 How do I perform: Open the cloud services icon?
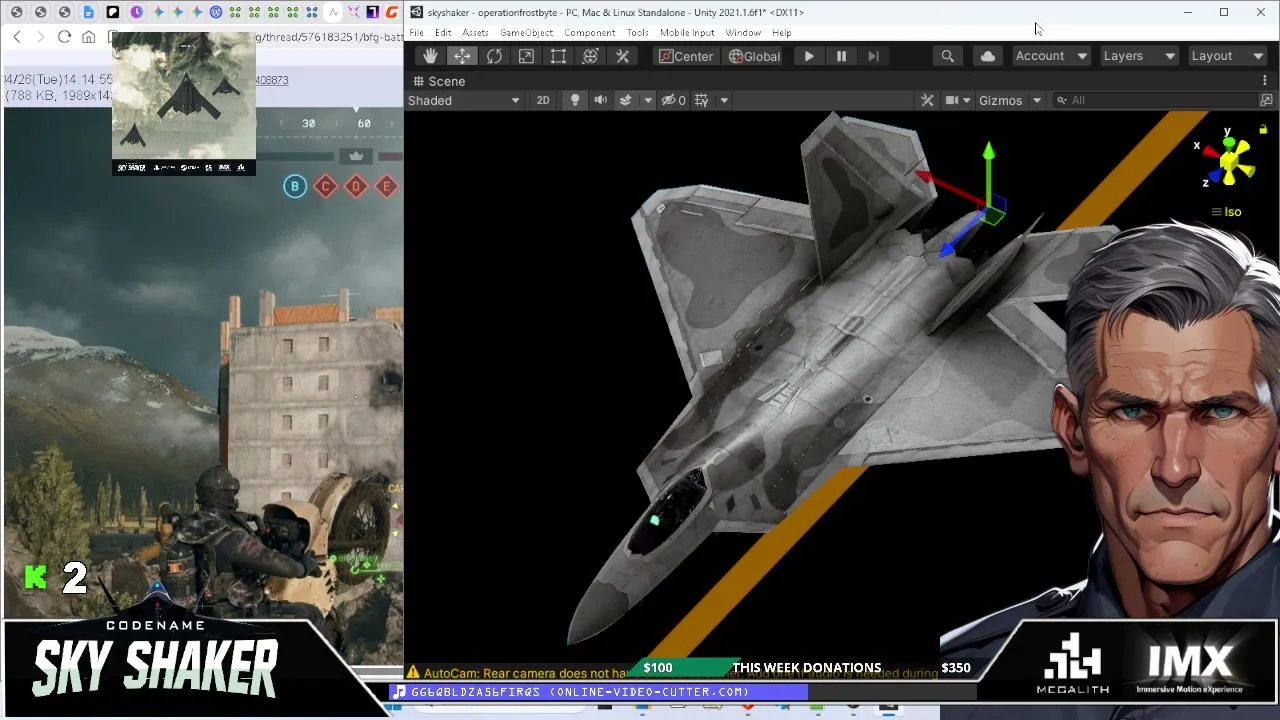(988, 56)
